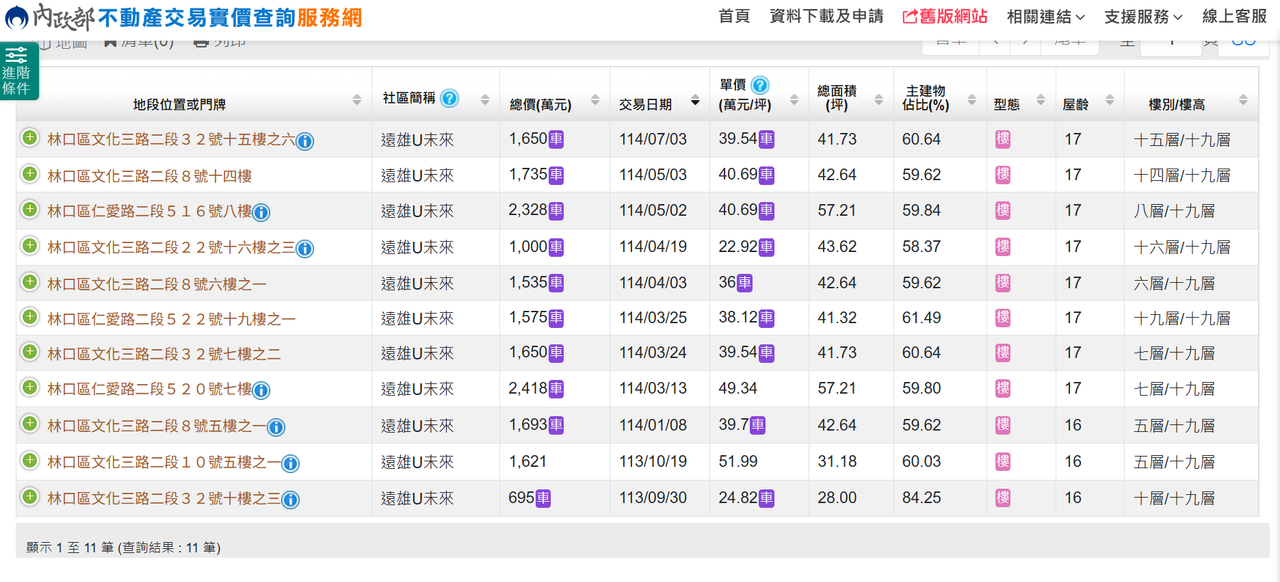This screenshot has height=582, width=1280.
Task: Click 車 icon next to total price 1,735
Action: pyautogui.click(x=556, y=175)
